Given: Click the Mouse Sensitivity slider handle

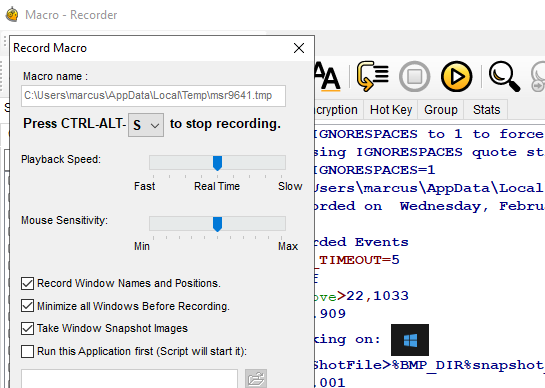Looking at the screenshot, I should click(217, 224).
